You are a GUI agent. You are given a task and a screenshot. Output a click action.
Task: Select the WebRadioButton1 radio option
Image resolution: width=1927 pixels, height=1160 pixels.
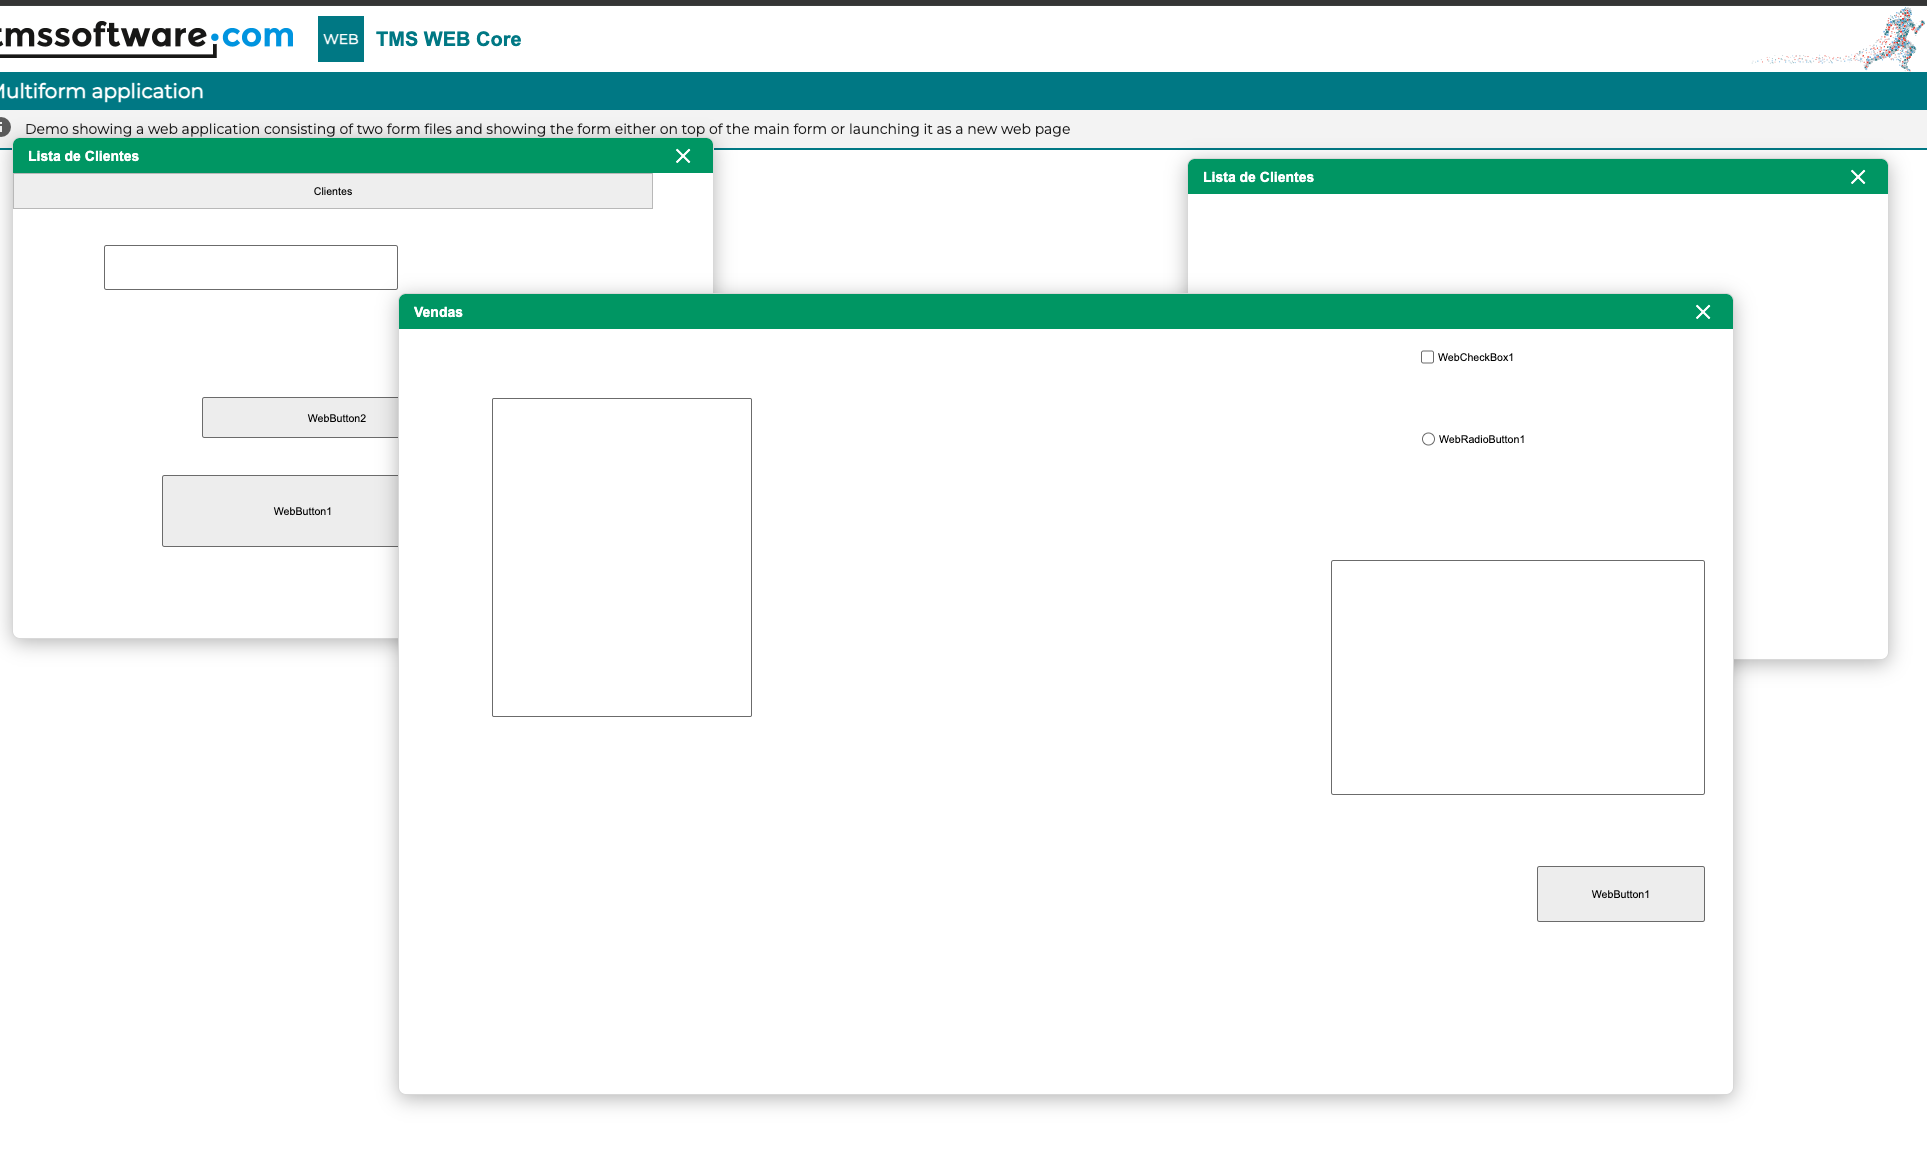[1428, 439]
